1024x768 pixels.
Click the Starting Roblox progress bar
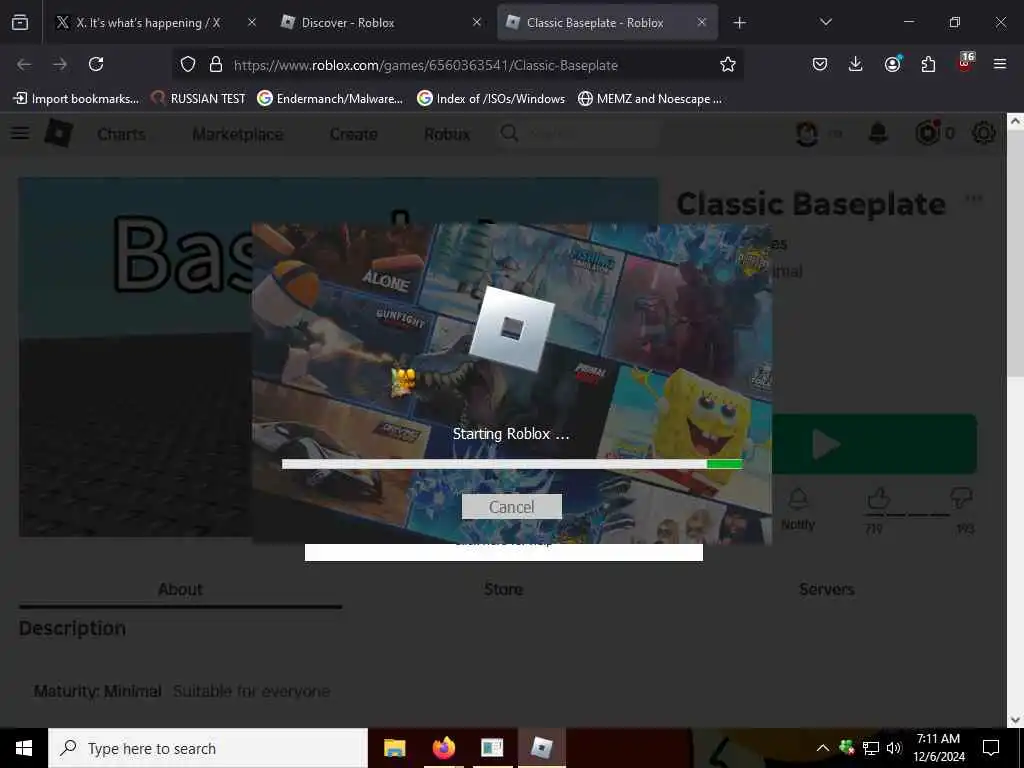coord(512,464)
